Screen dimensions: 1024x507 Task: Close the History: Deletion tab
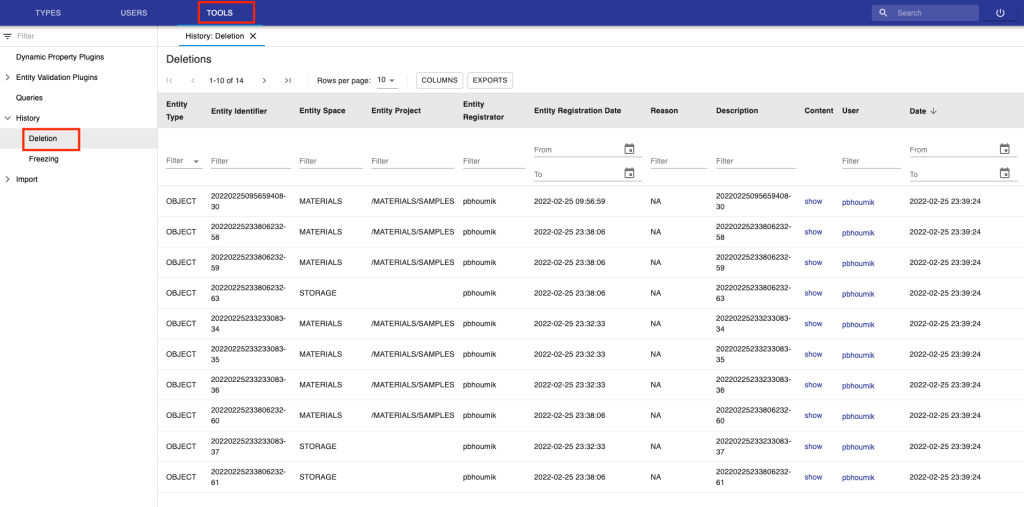point(253,36)
